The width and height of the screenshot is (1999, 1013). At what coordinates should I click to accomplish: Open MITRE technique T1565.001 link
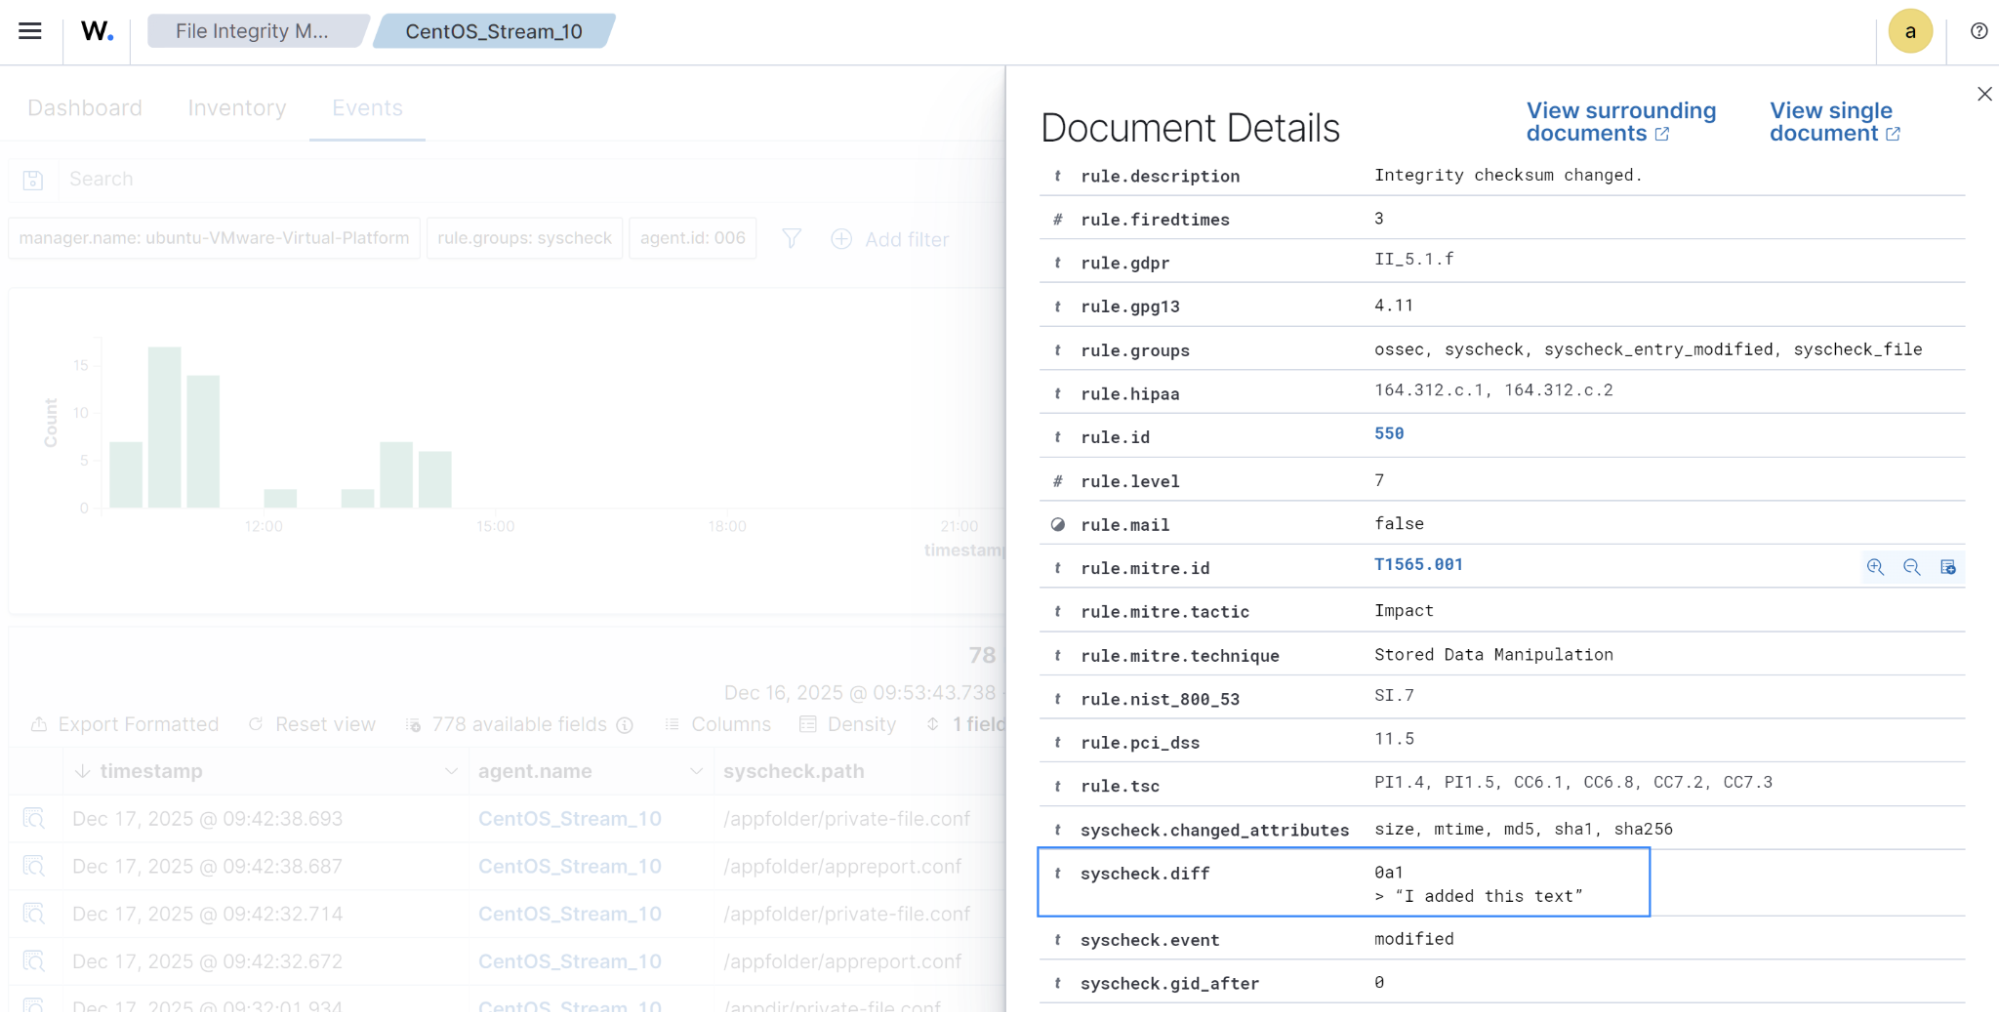point(1418,564)
